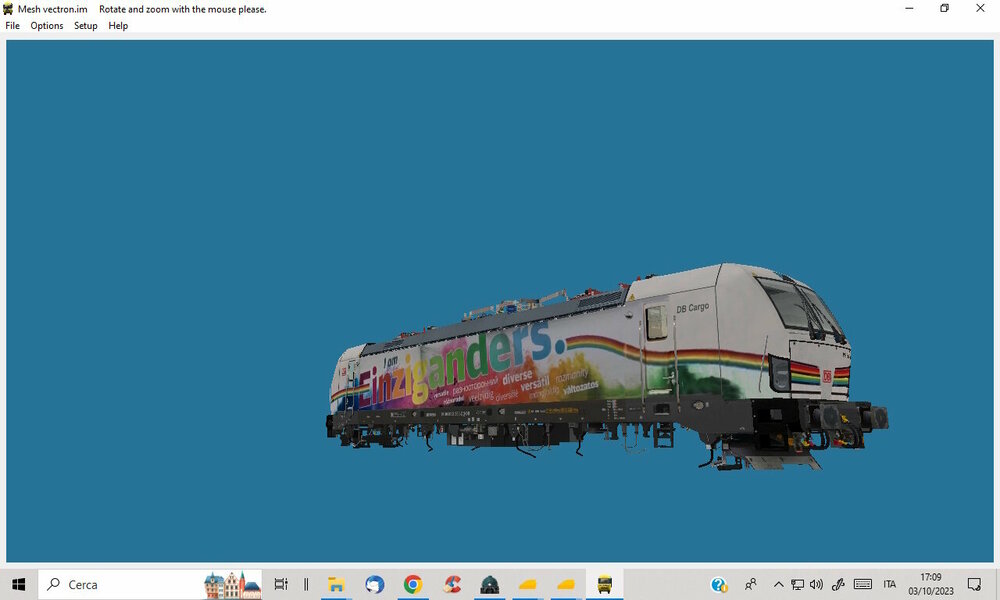Minimize the Mesh vectron.im window
The width and height of the screenshot is (1000, 600).
pyautogui.click(x=909, y=8)
